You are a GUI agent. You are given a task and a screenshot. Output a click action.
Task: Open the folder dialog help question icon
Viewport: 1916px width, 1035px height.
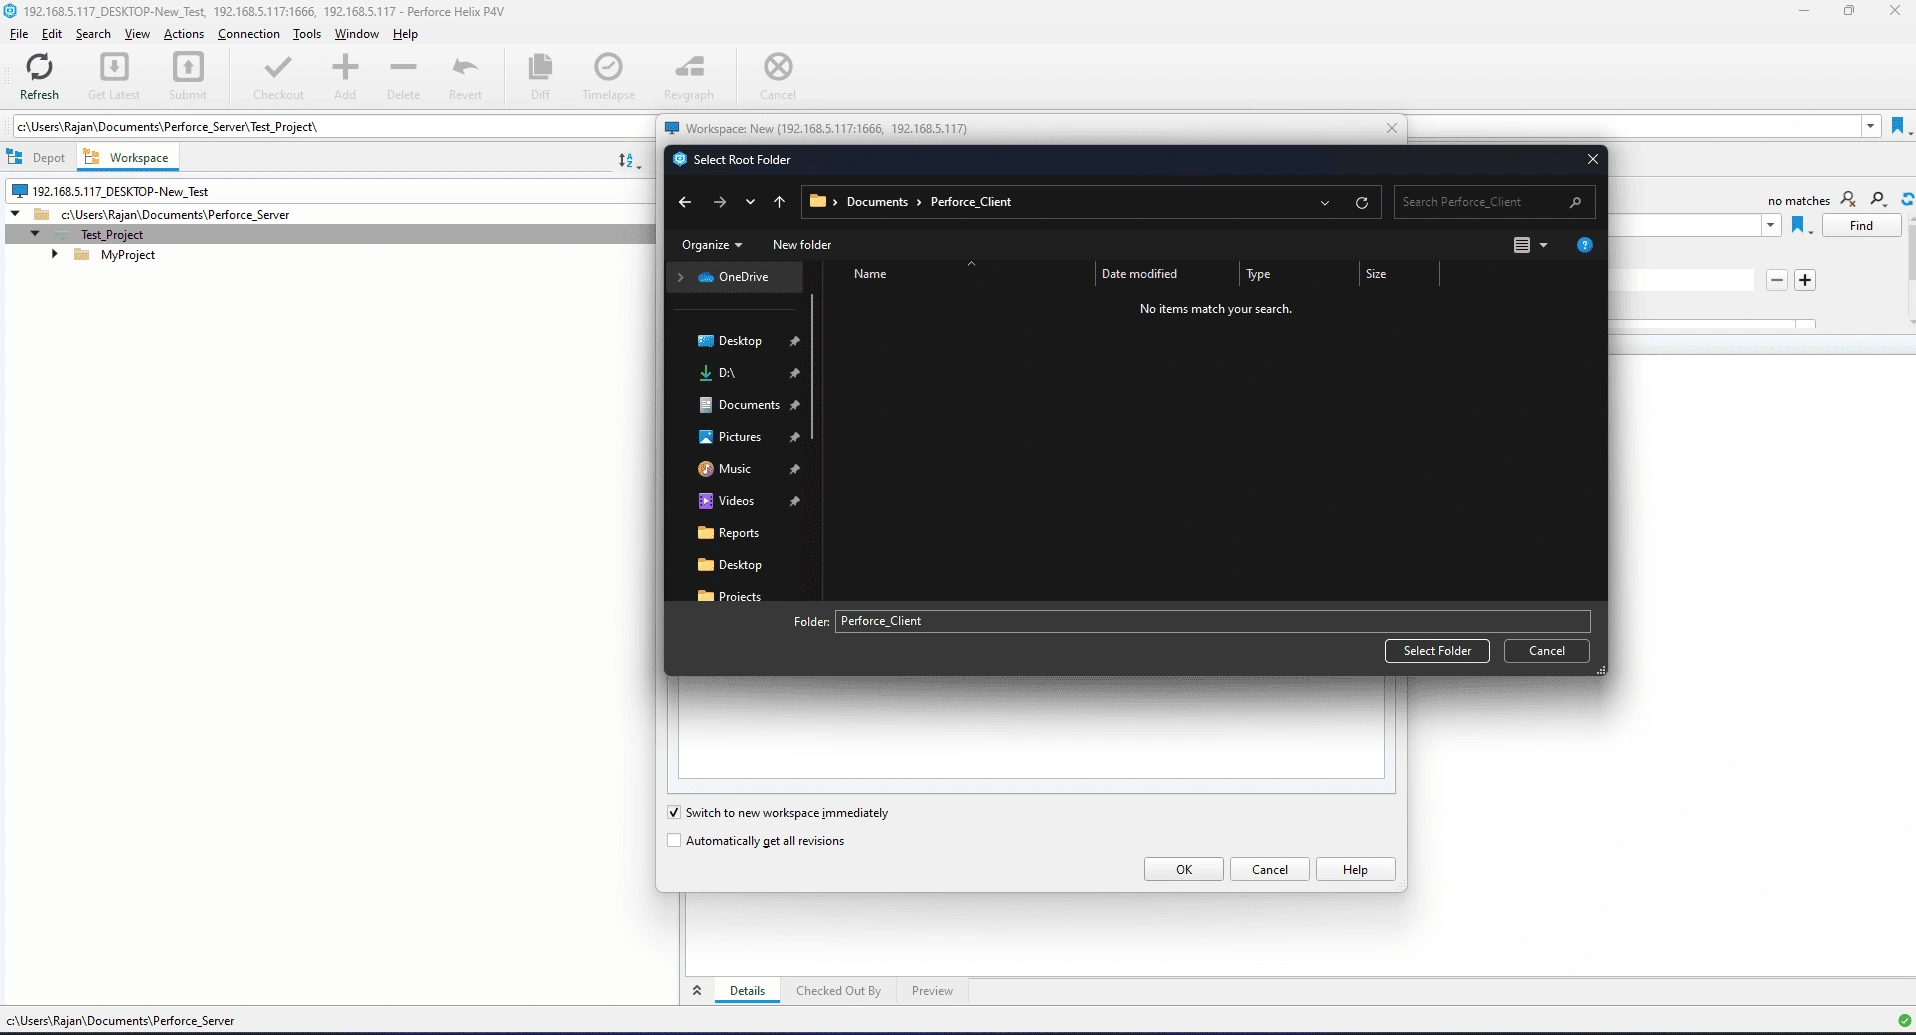(1584, 245)
